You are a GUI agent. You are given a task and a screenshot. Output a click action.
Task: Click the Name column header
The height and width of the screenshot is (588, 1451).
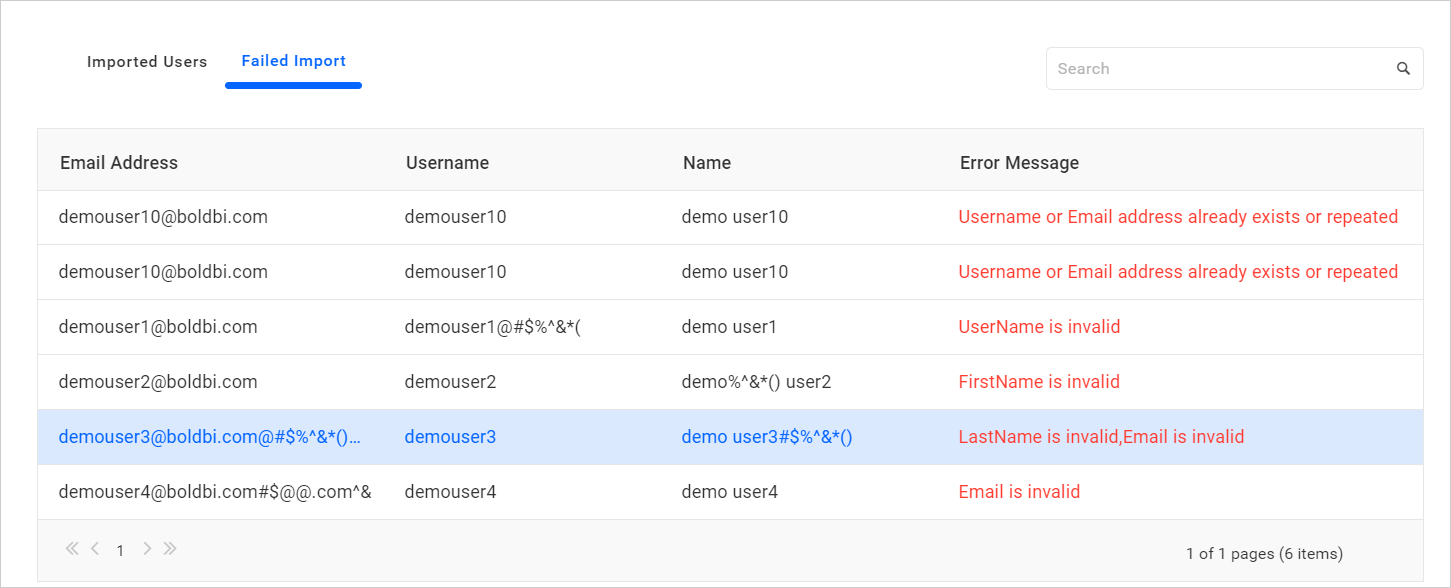(707, 163)
